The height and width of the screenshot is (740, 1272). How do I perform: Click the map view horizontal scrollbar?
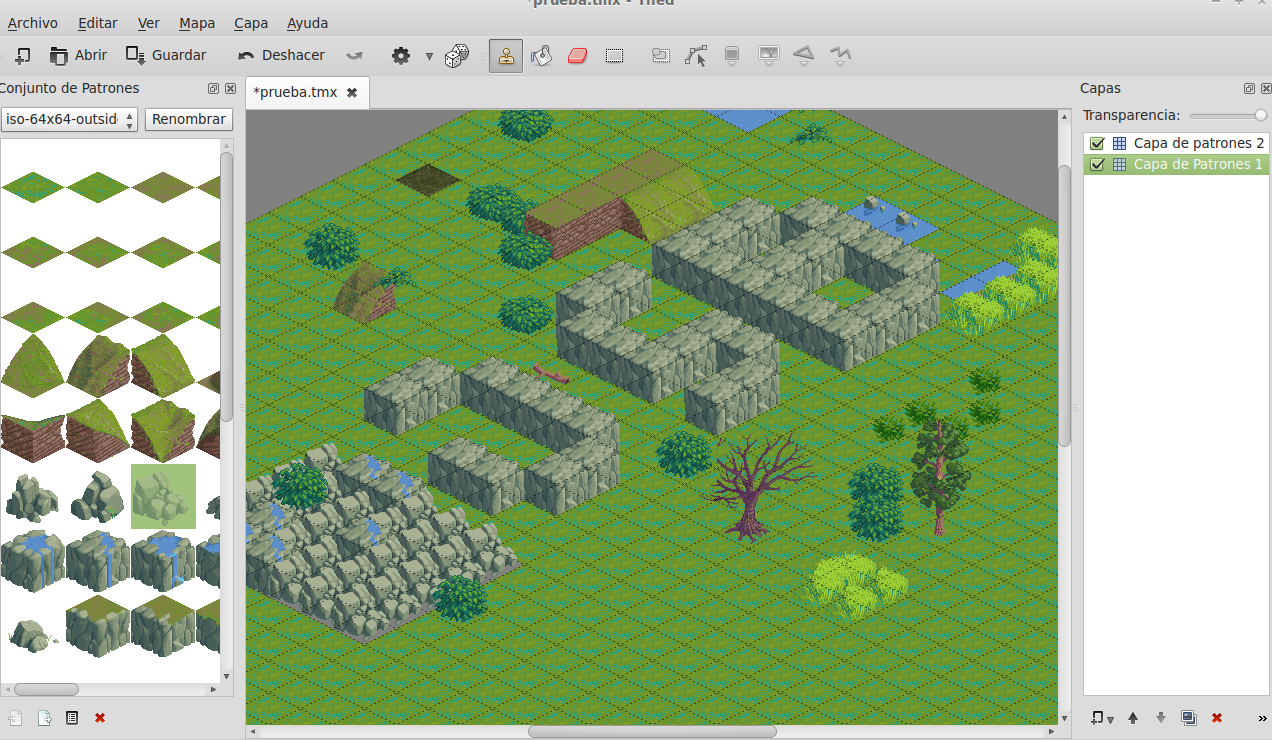[650, 732]
